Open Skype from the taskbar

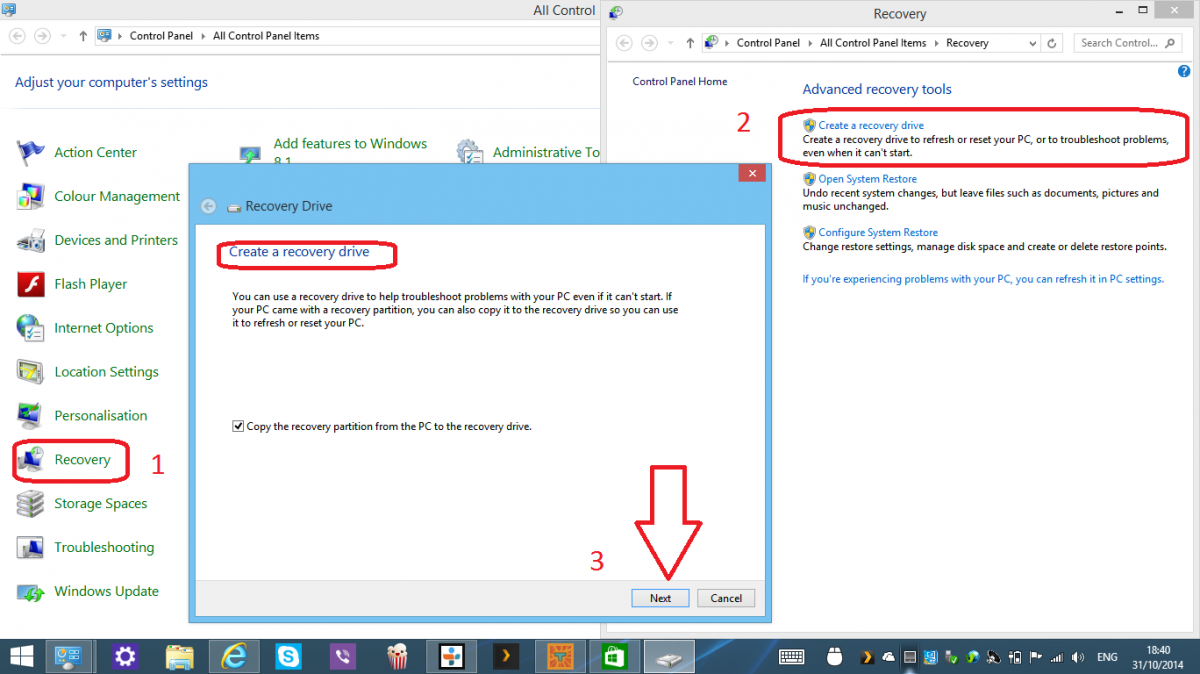tap(290, 656)
